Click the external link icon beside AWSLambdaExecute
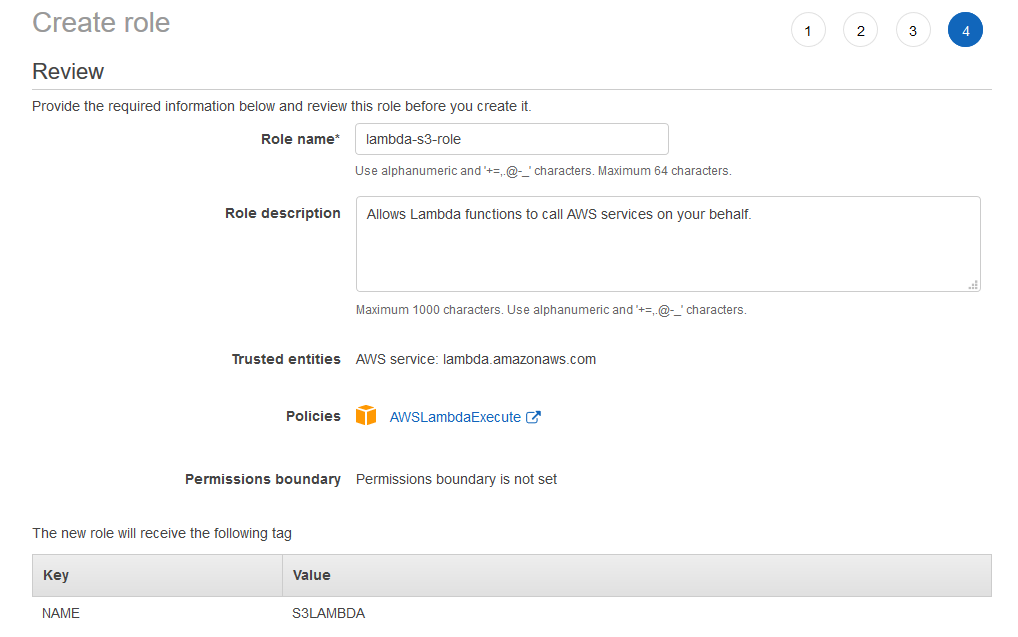The width and height of the screenshot is (1018, 637). point(533,417)
